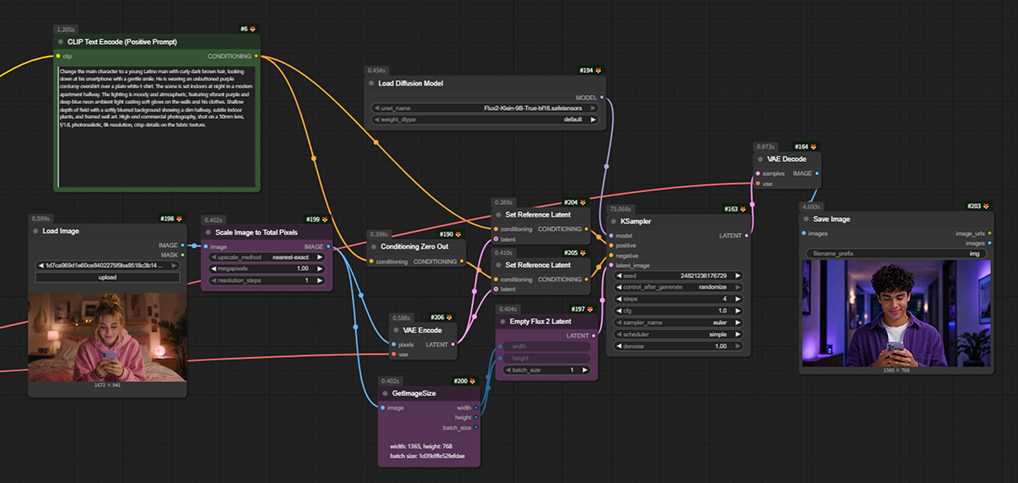
Task: Click the fox badge on Empty Flux 2 Latent #197
Action: 590,310
